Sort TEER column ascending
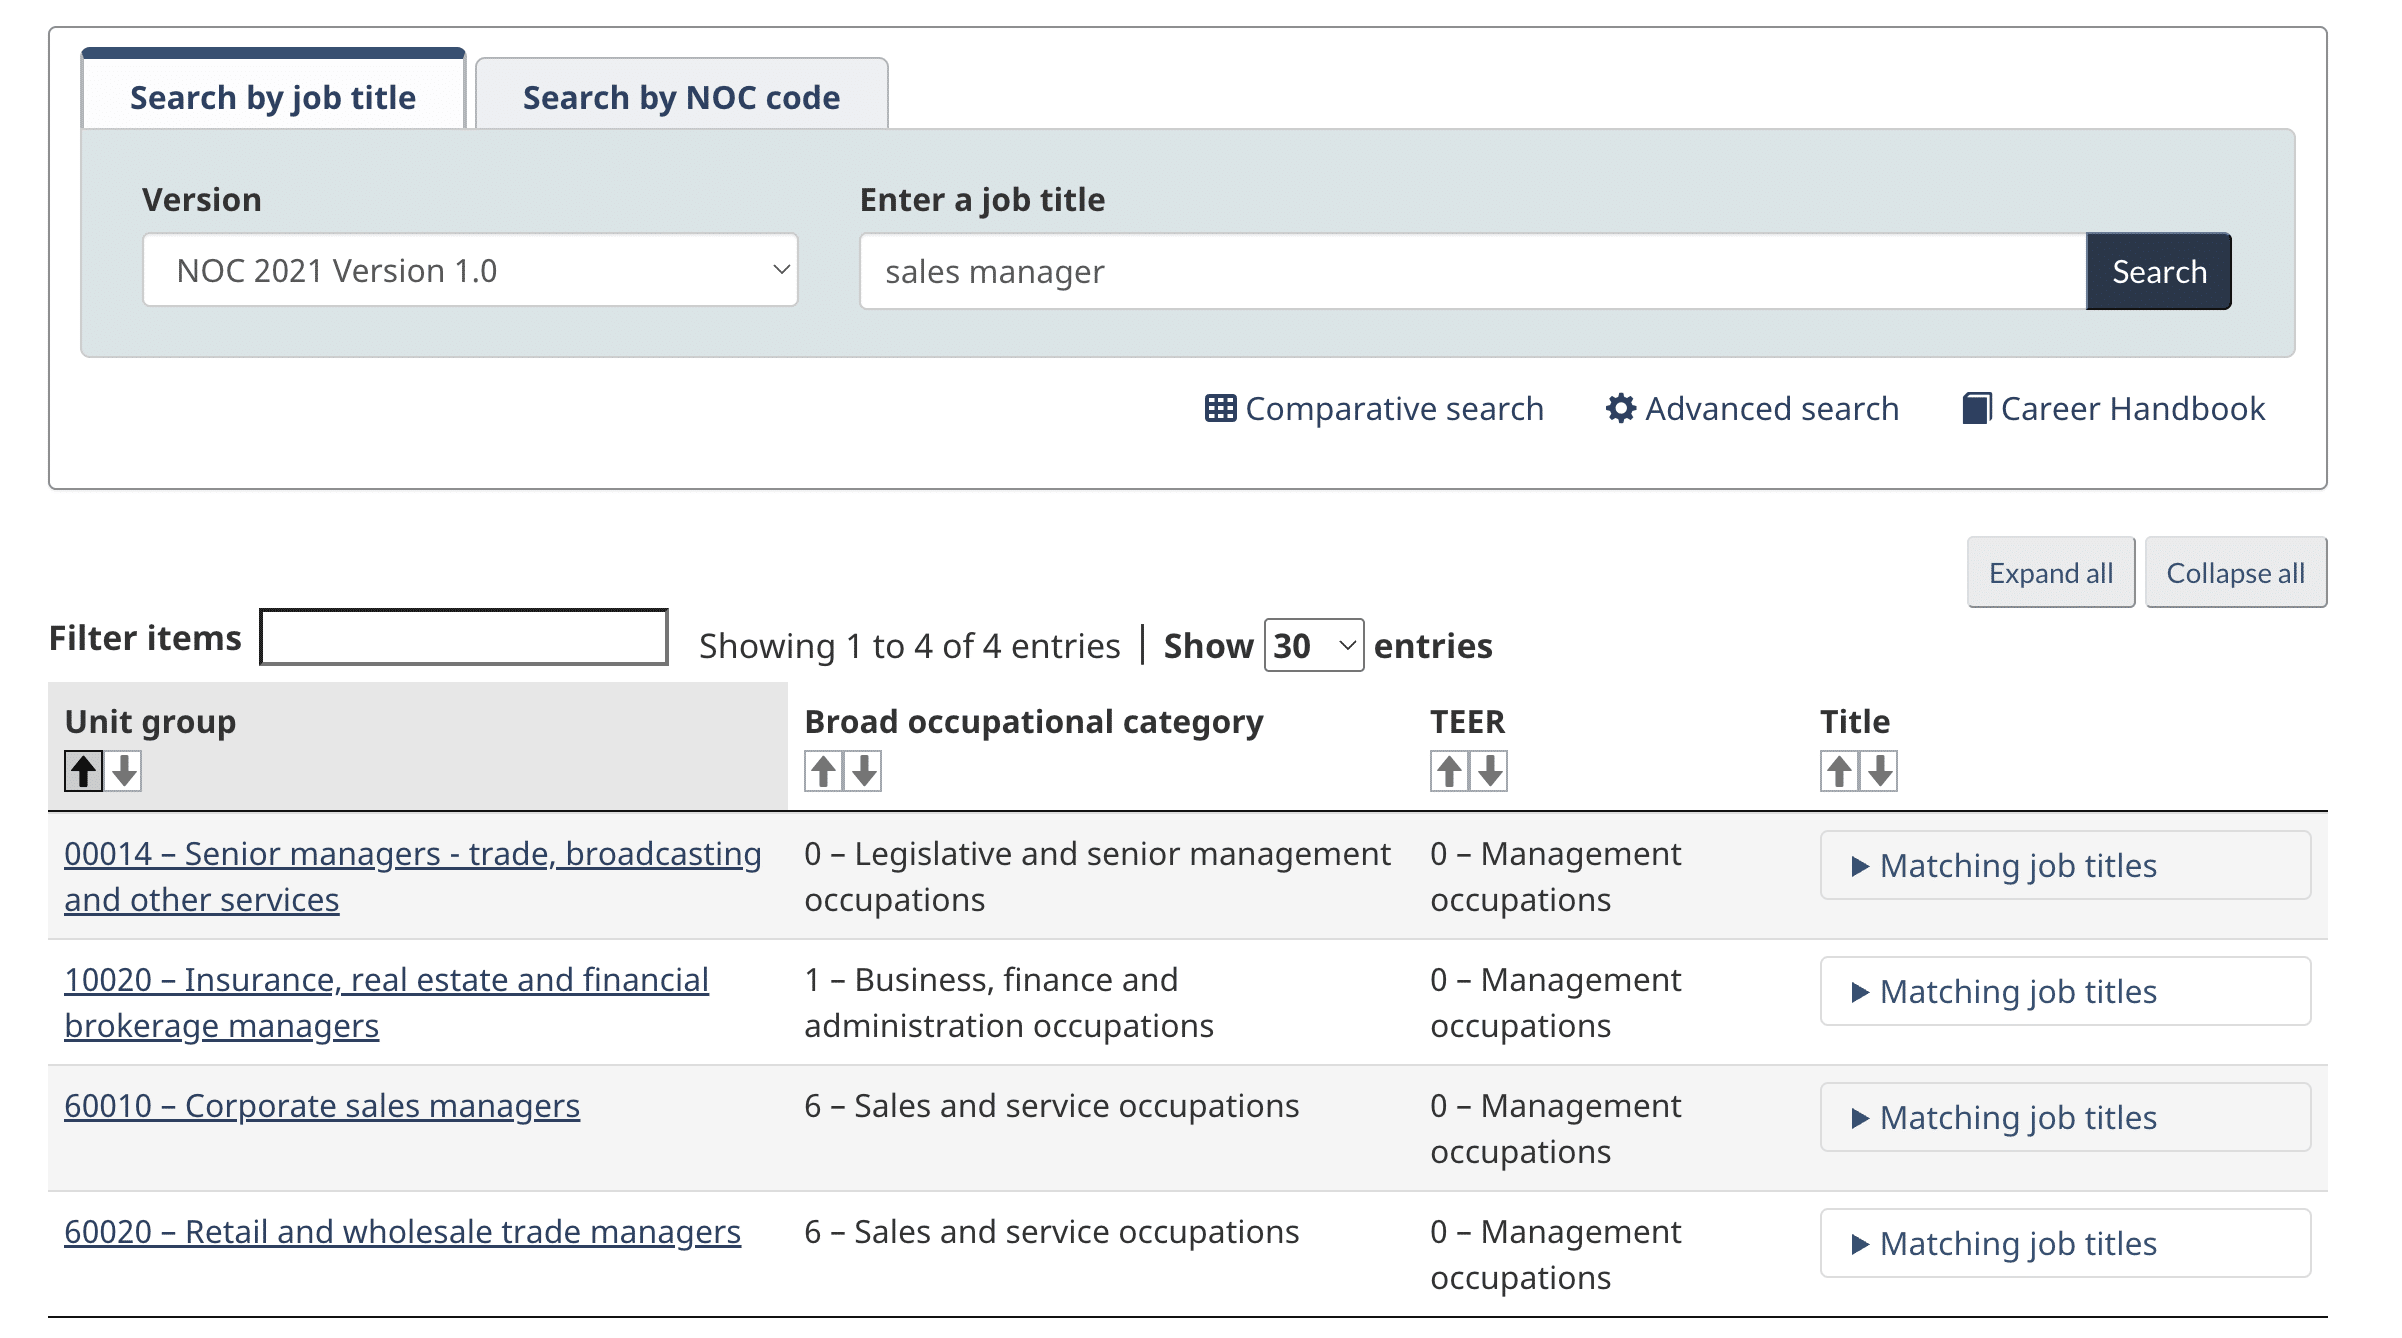 pos(1449,771)
